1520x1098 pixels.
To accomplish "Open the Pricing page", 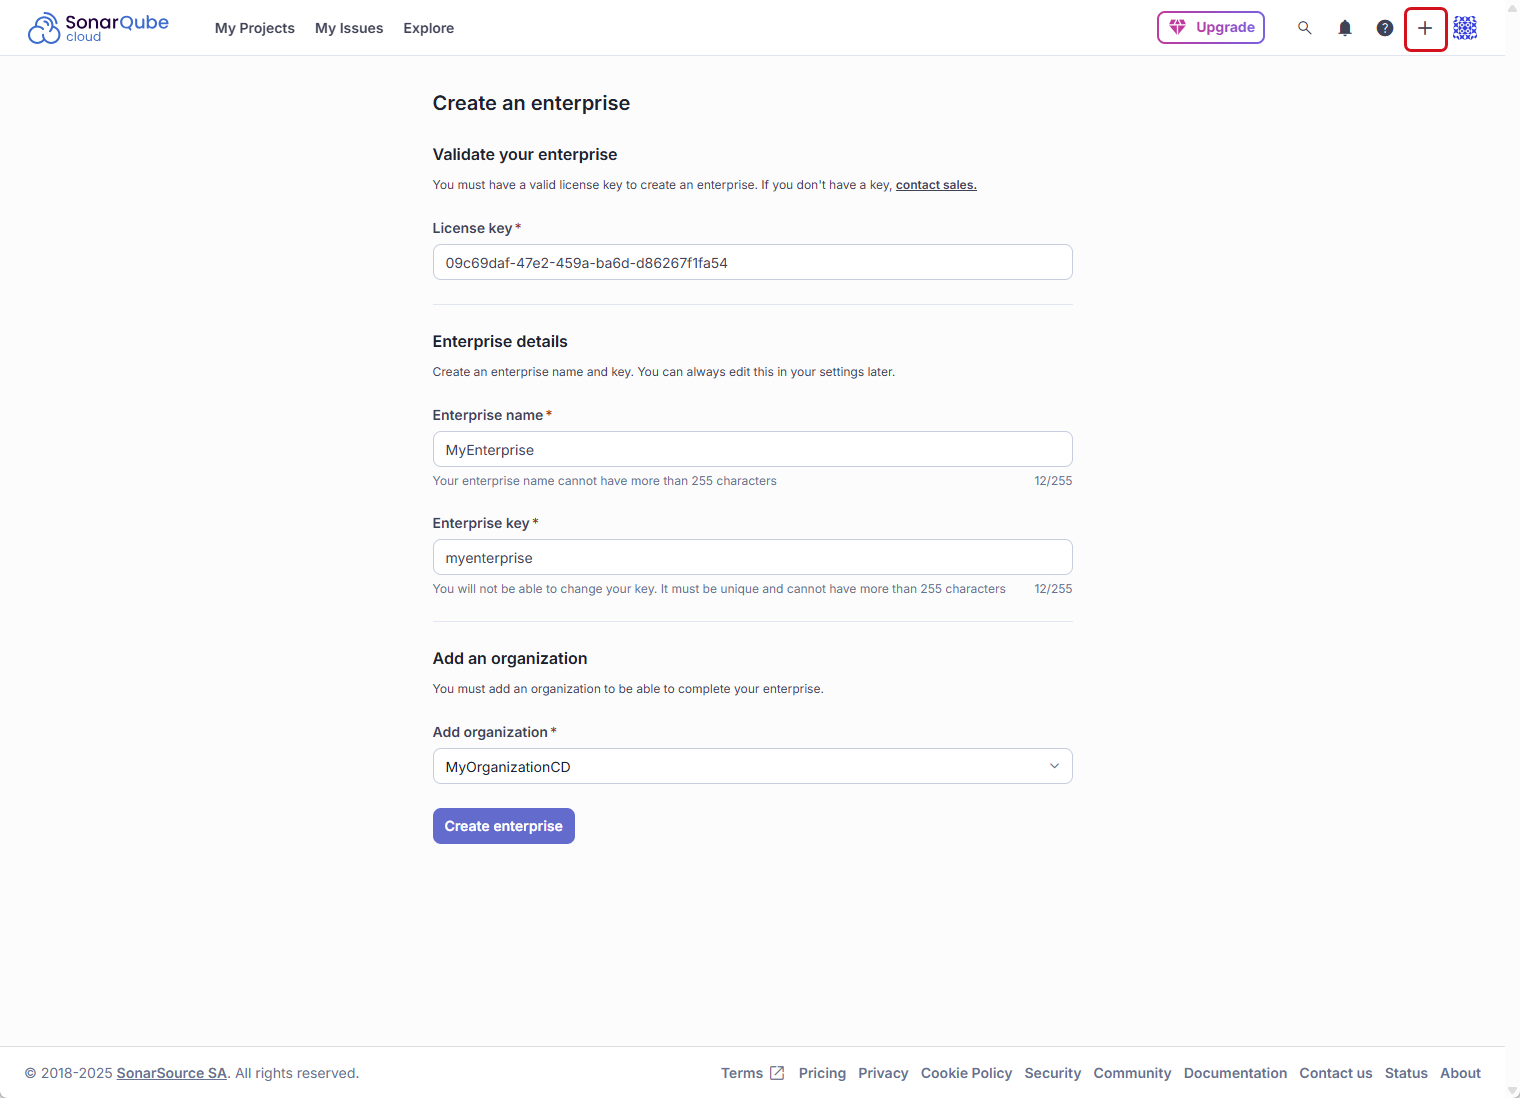I will point(822,1072).
